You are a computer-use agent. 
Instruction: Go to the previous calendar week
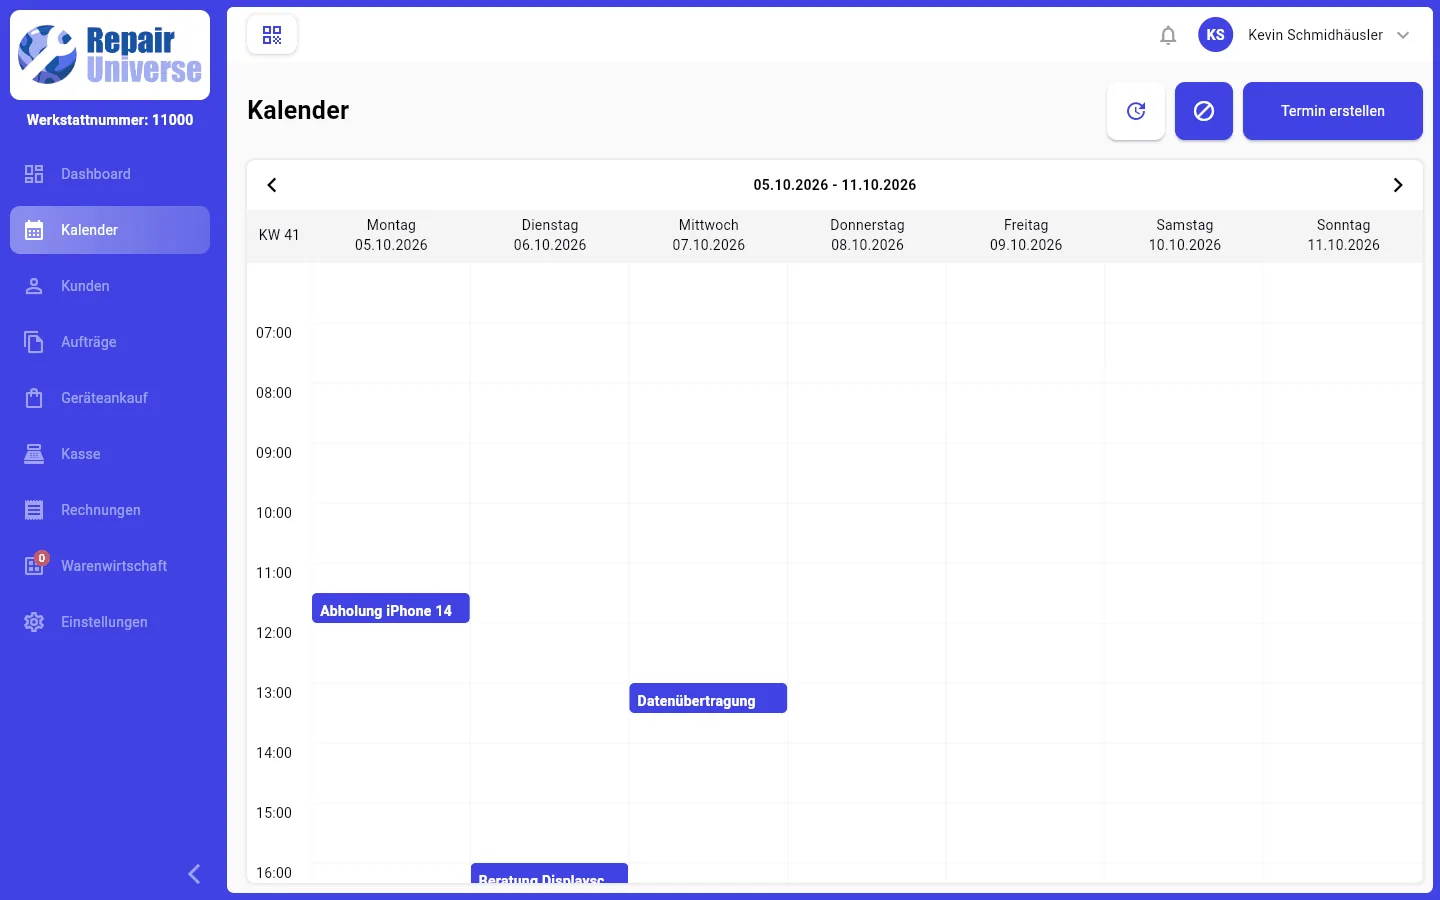point(272,185)
